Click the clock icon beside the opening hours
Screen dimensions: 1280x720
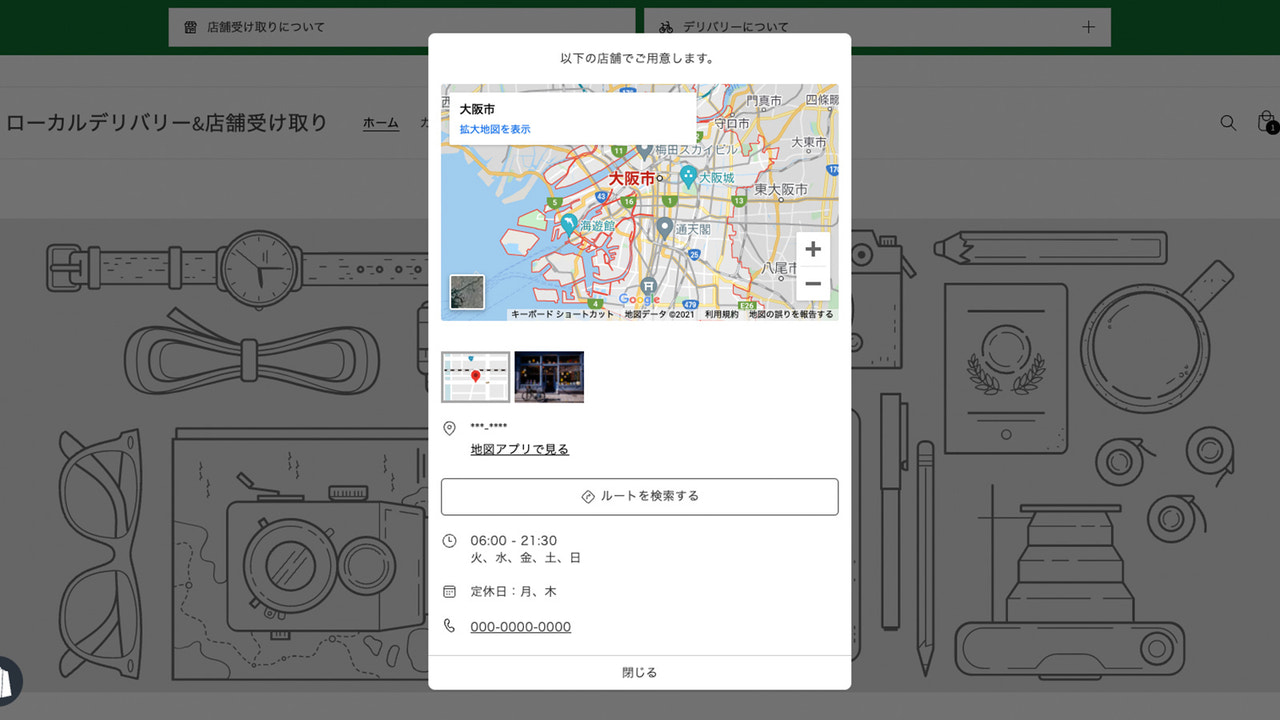(450, 539)
